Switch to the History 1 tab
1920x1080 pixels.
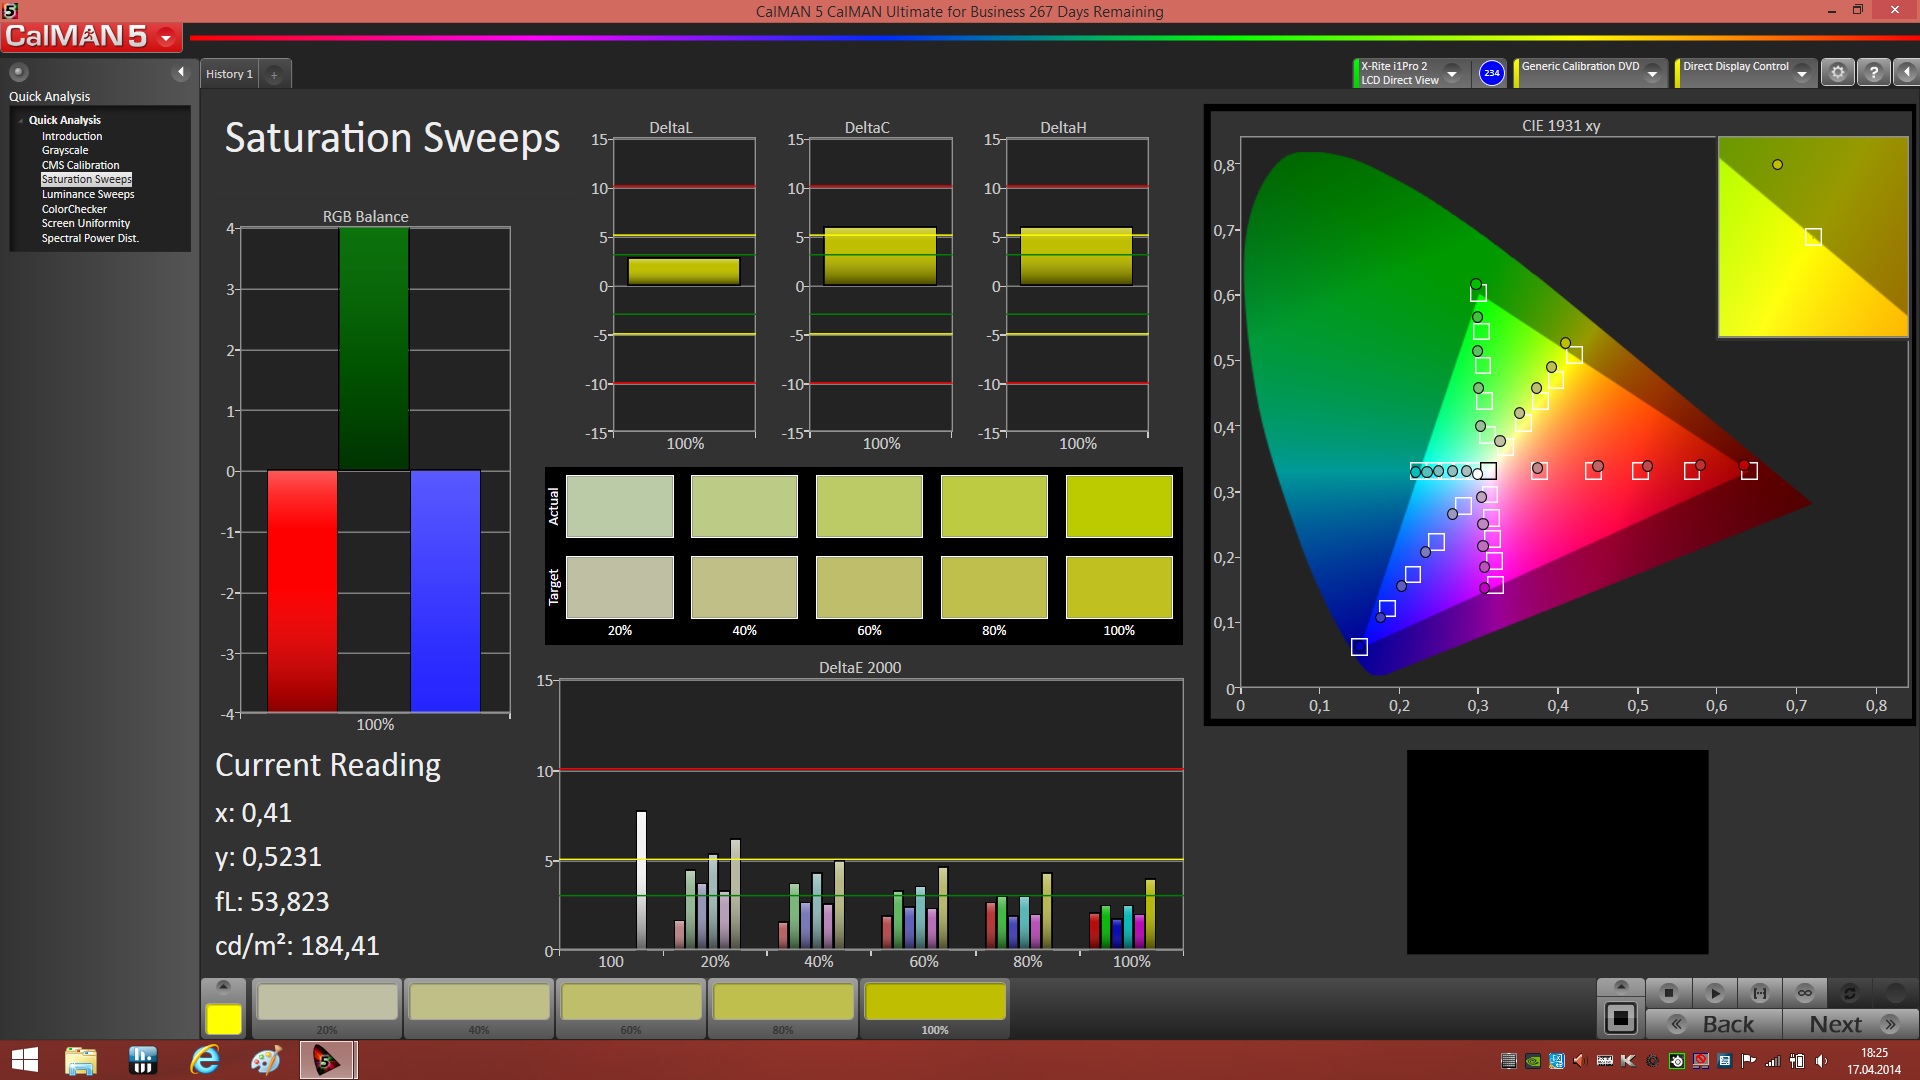(x=229, y=74)
